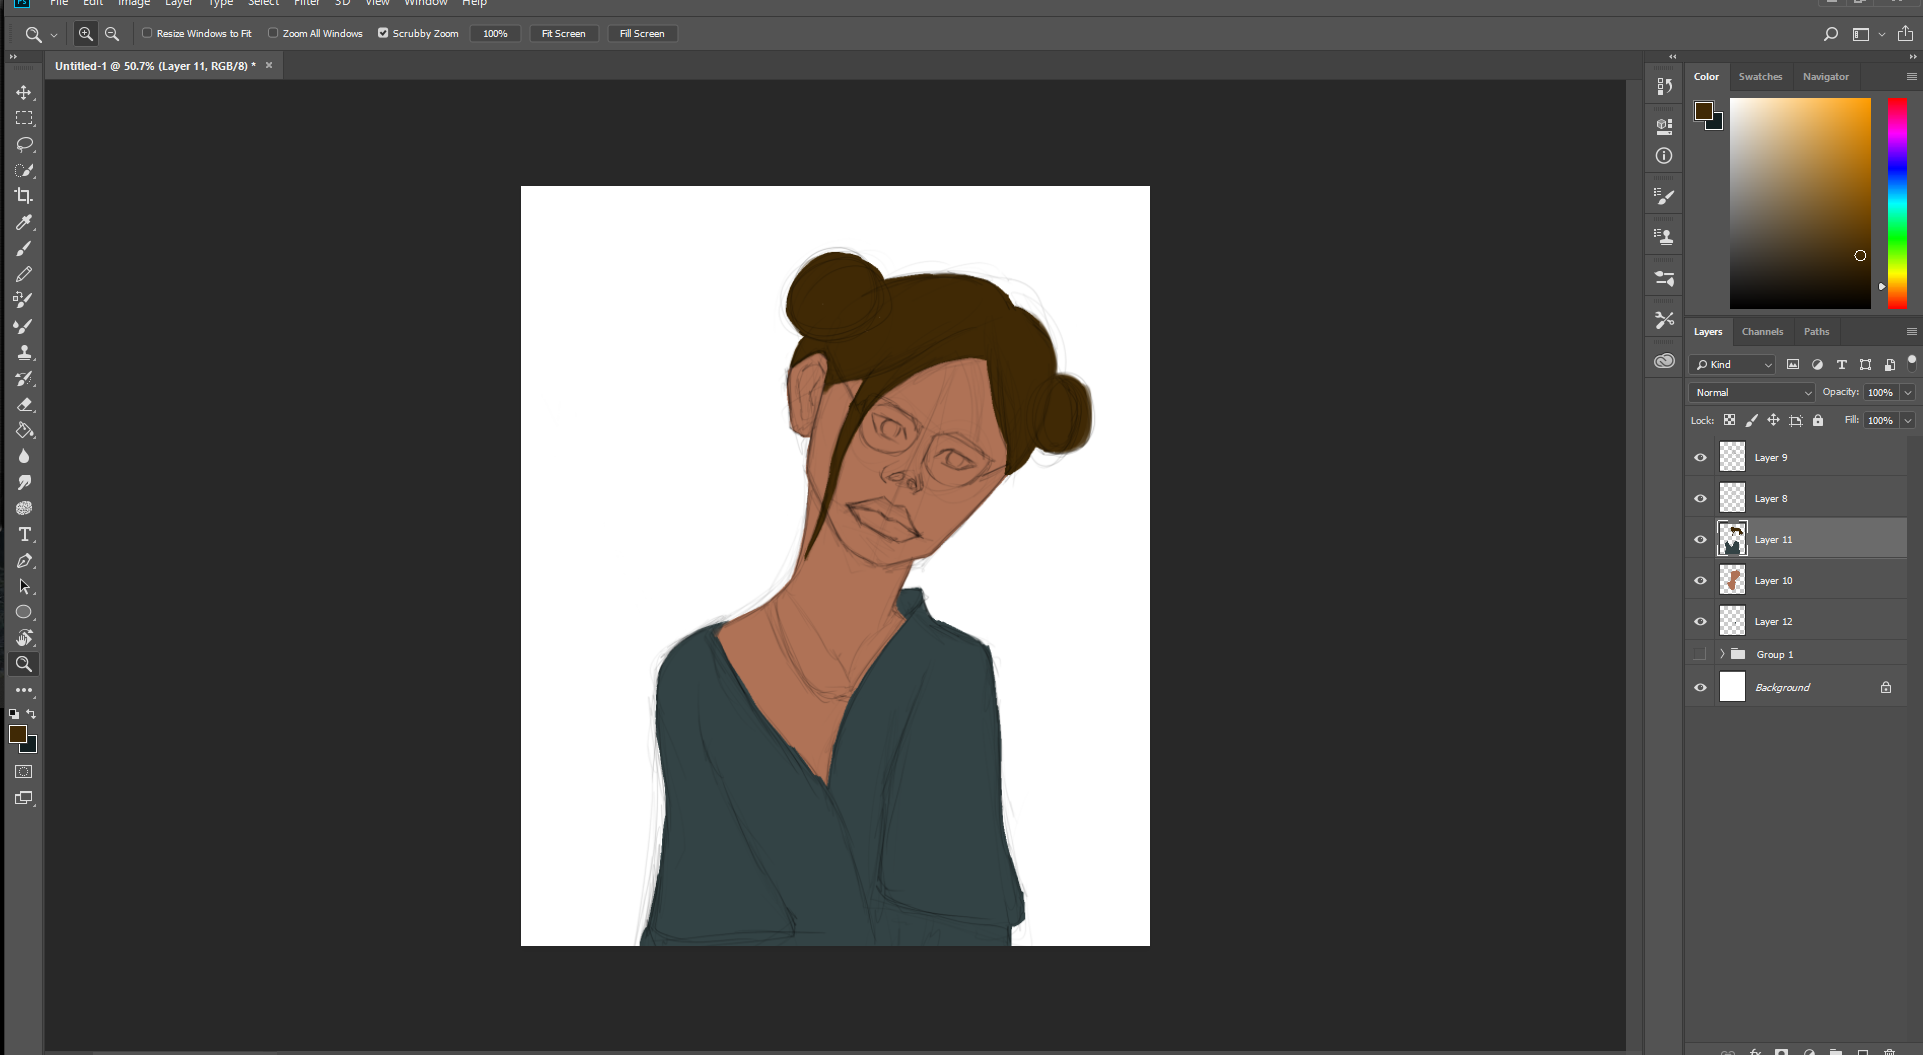1923x1055 pixels.
Task: Switch to the Swatches tab
Action: (1760, 77)
